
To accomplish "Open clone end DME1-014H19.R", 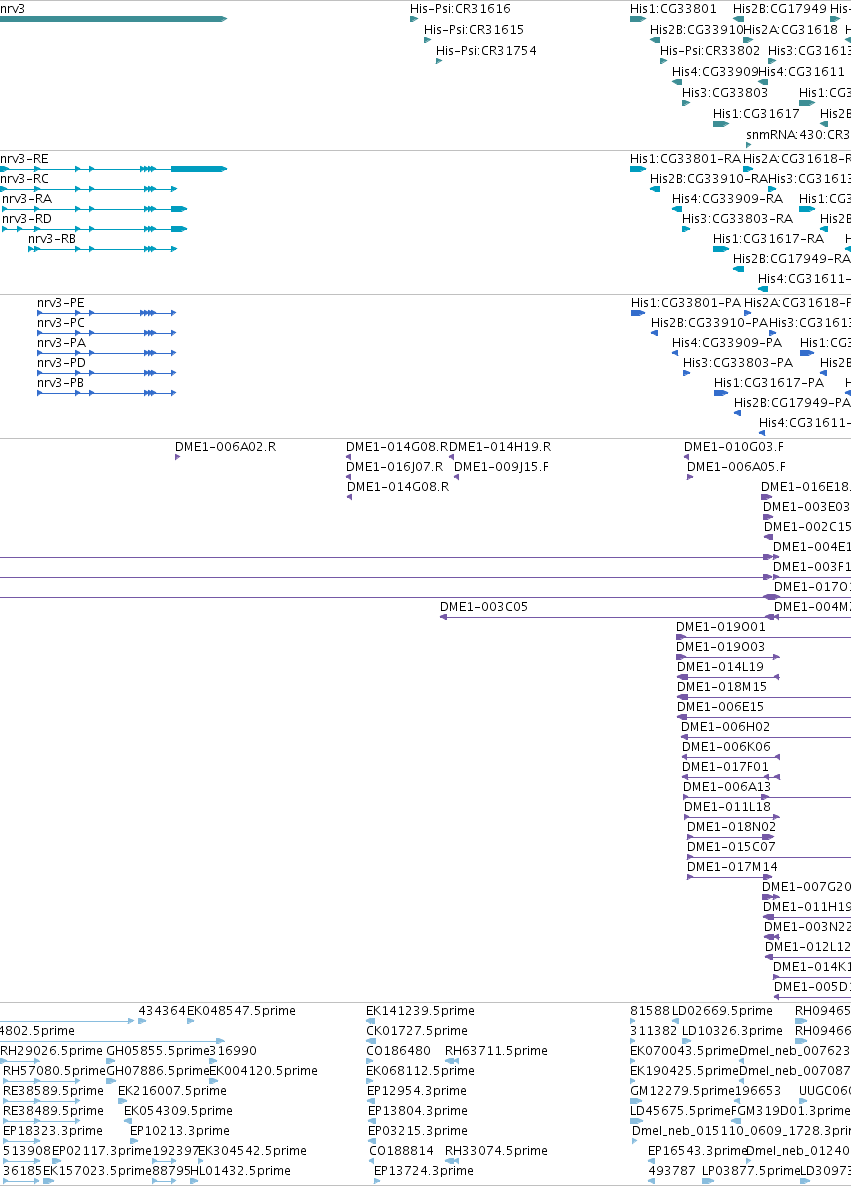I will pos(500,447).
